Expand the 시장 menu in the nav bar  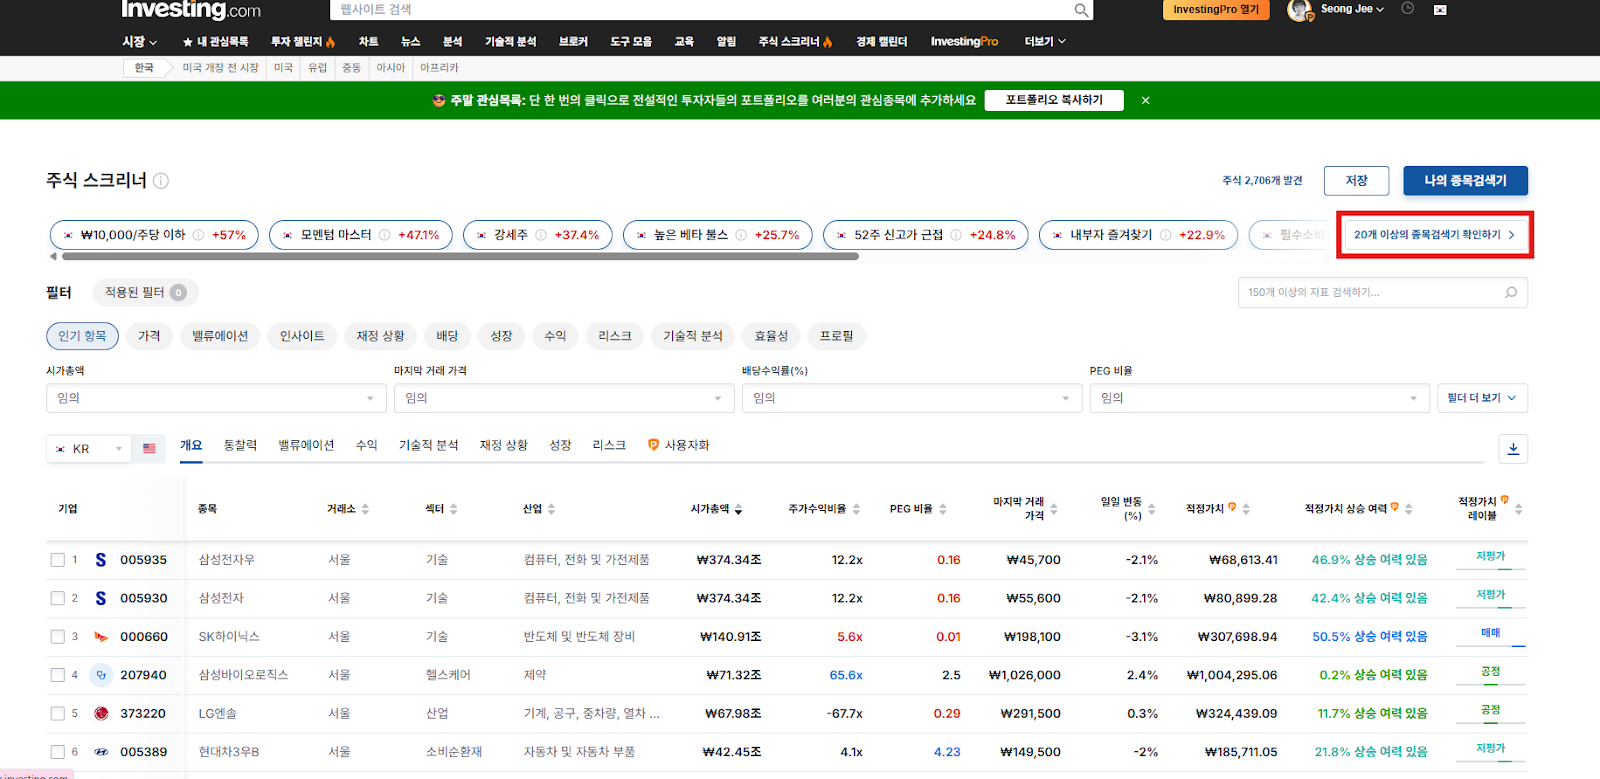tap(140, 42)
